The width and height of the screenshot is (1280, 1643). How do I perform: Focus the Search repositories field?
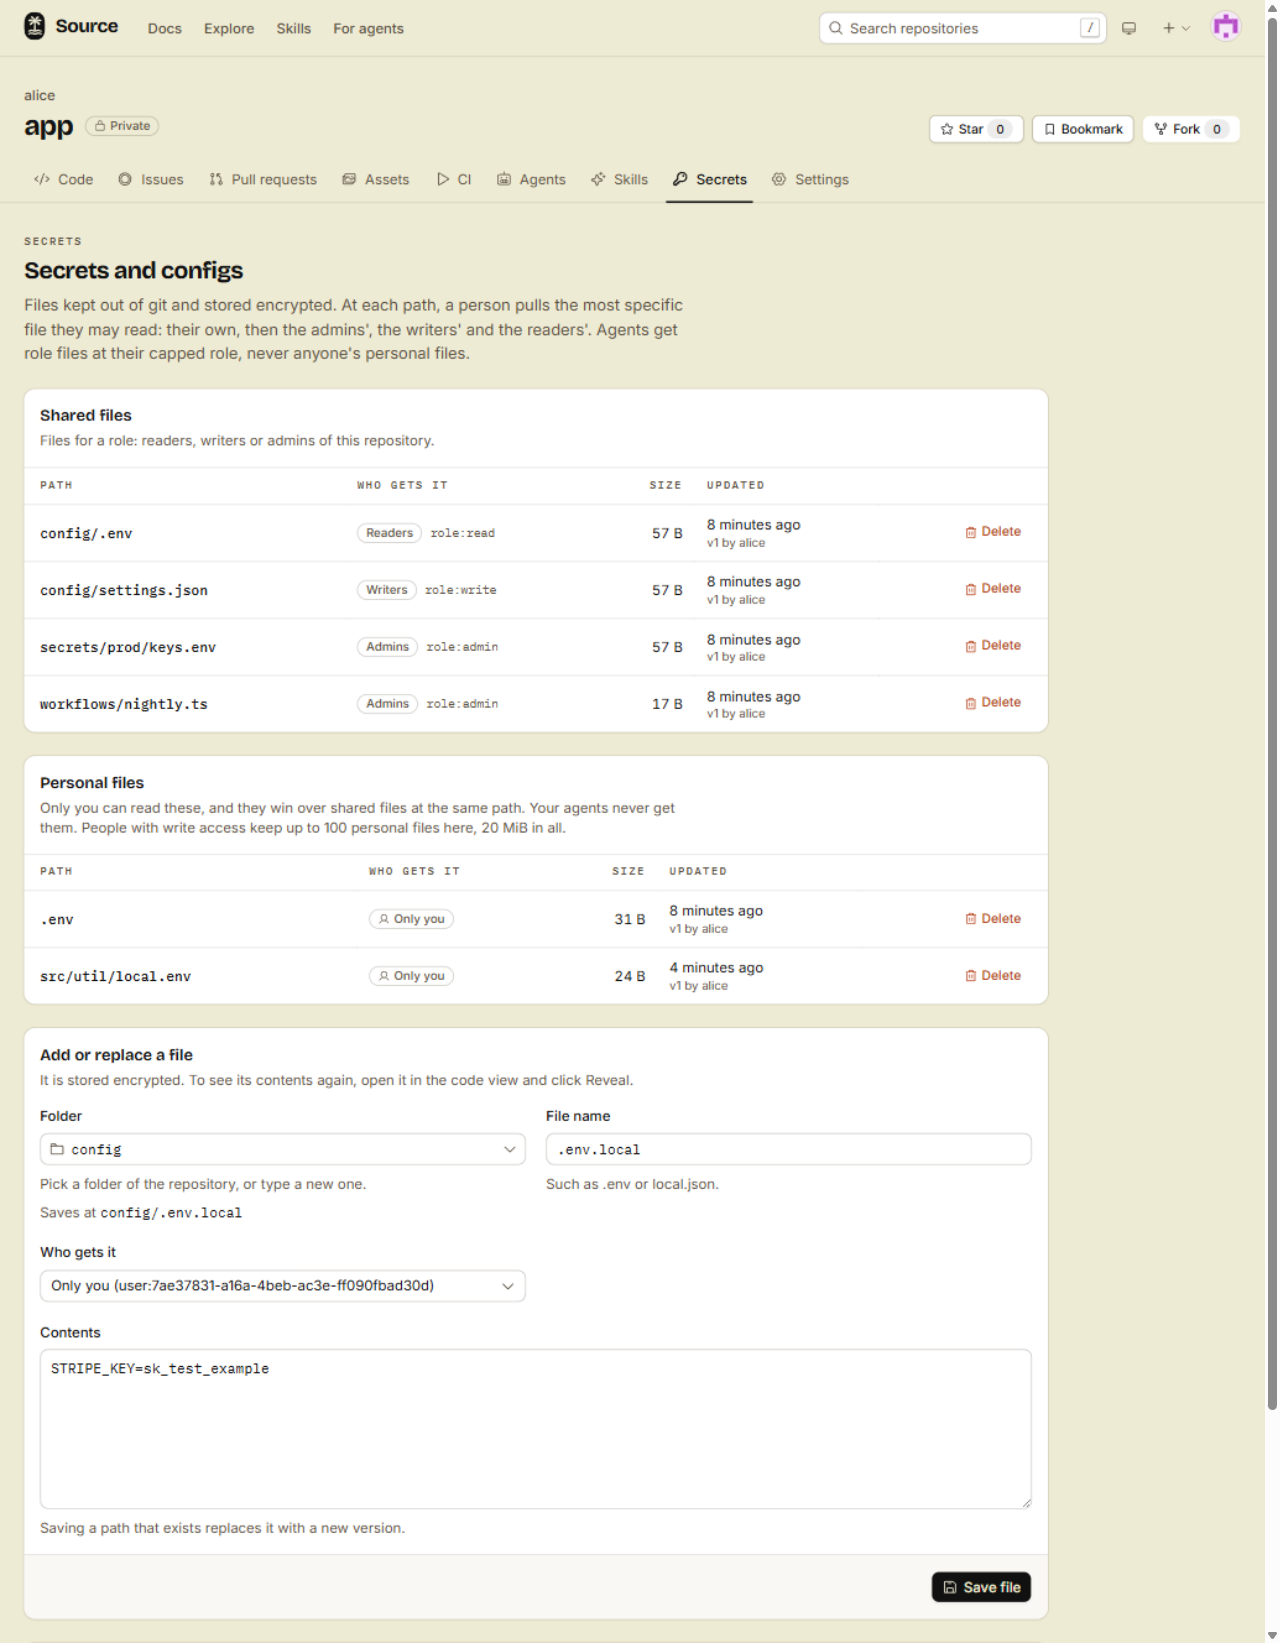coord(963,28)
